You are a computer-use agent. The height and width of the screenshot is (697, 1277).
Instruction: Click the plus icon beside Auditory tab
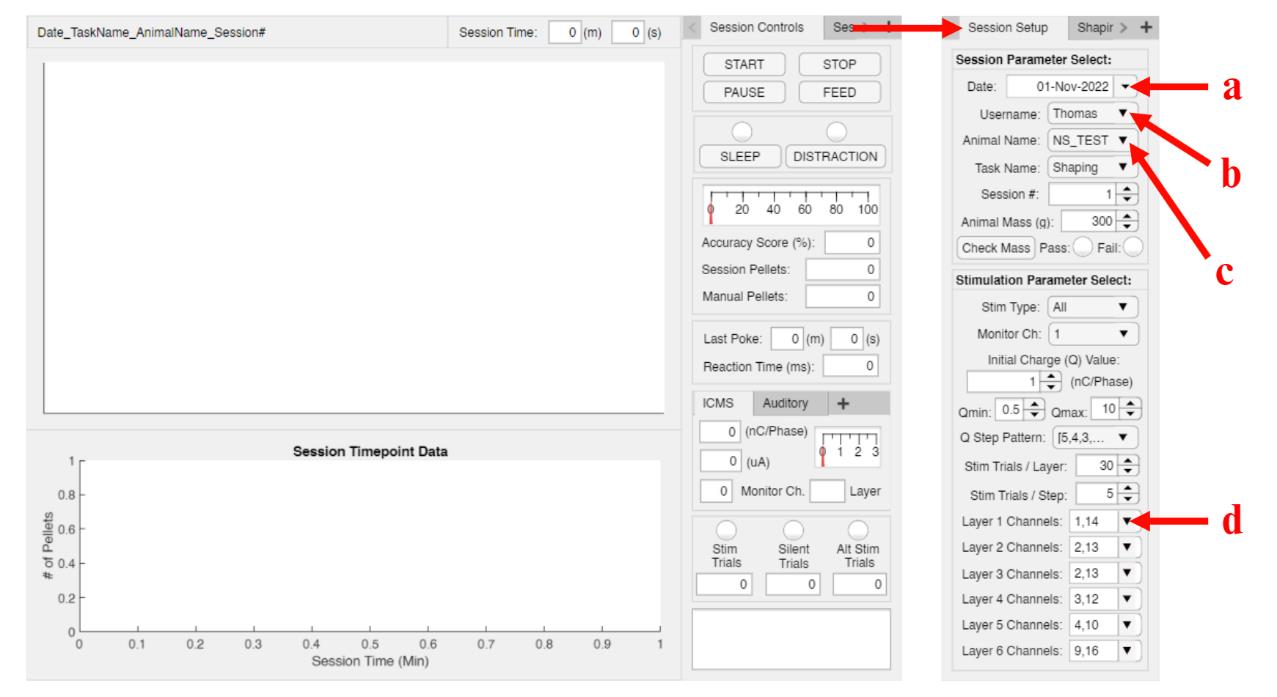tap(843, 403)
